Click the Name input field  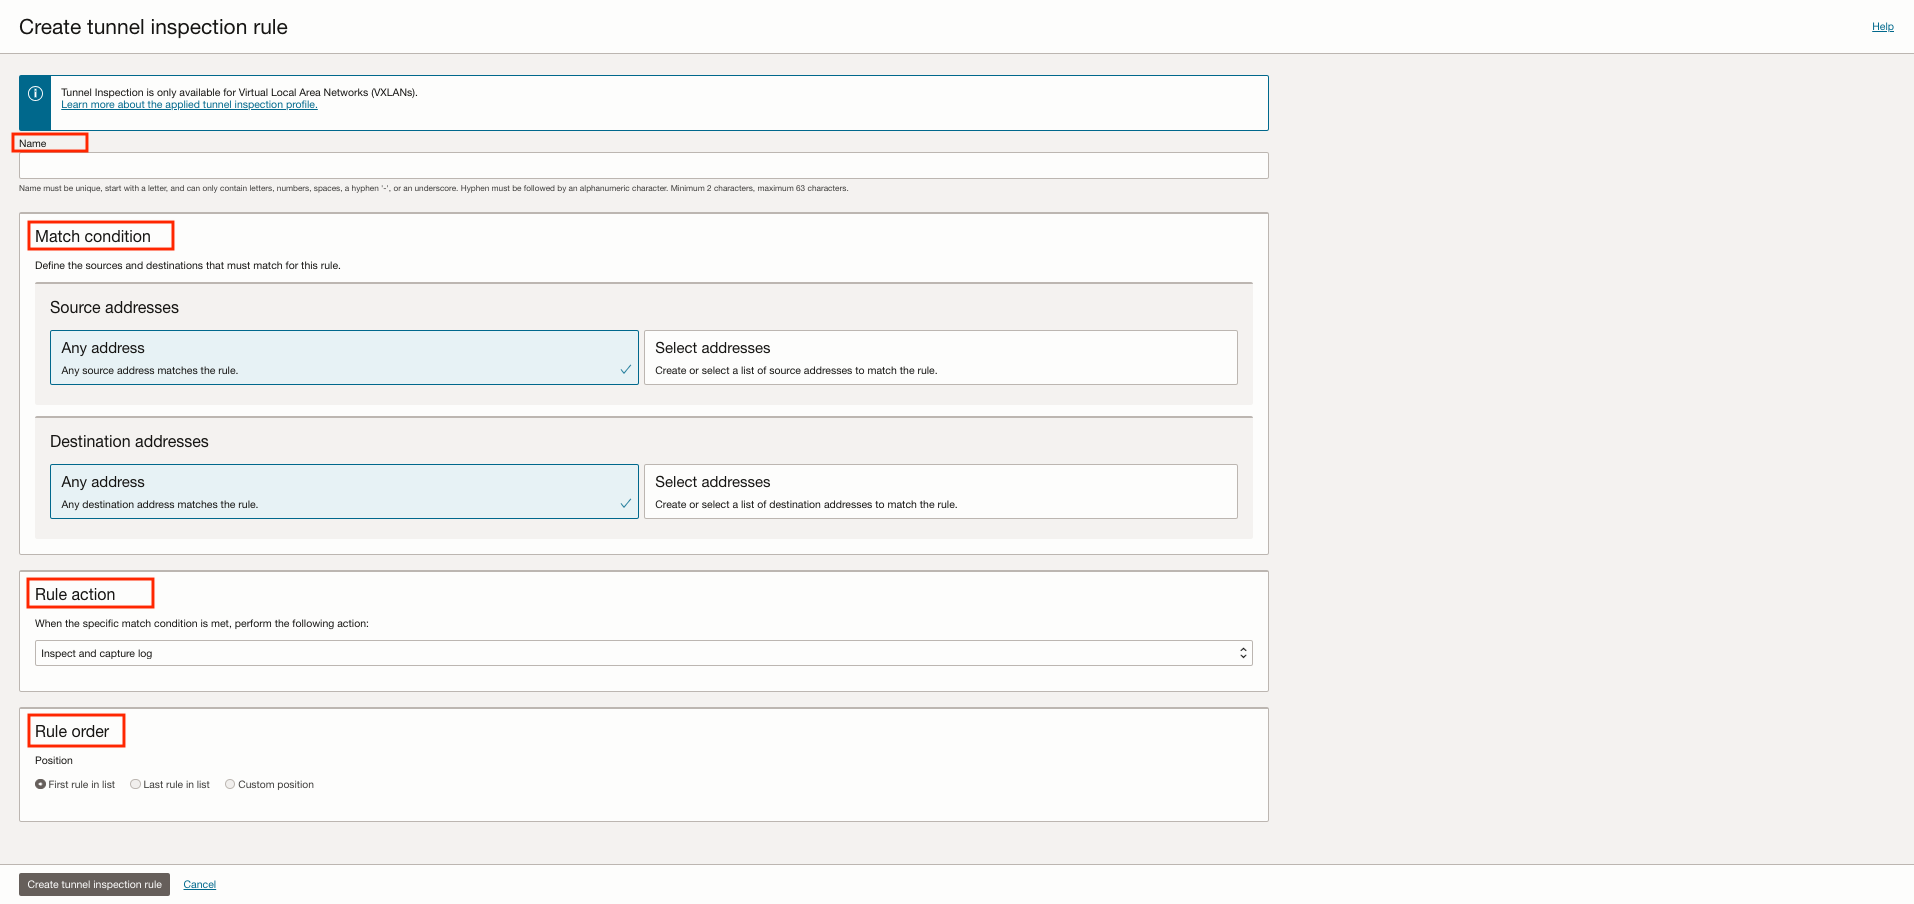(x=643, y=165)
